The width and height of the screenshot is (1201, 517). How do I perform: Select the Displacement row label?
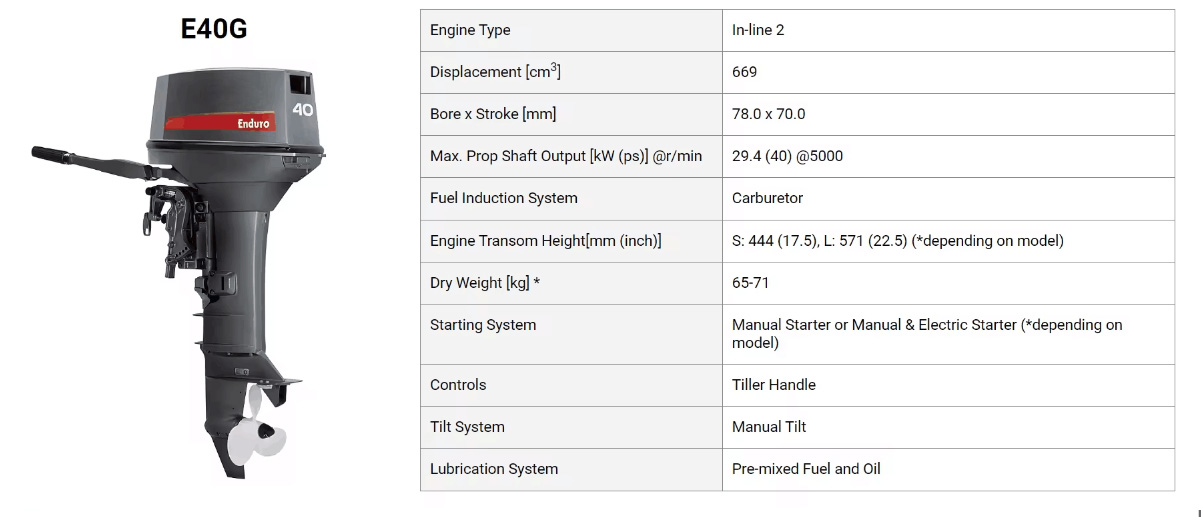(495, 72)
